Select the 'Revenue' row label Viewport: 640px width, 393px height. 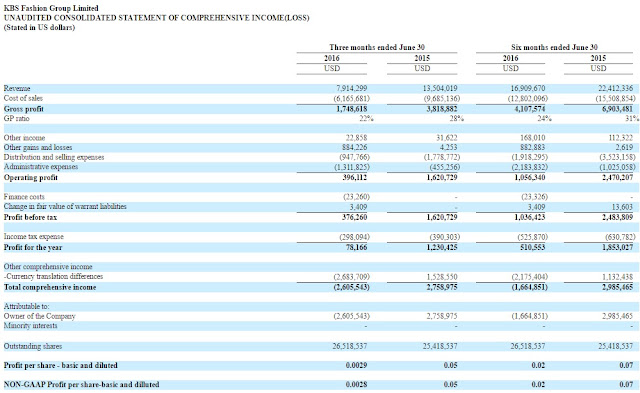(17, 89)
